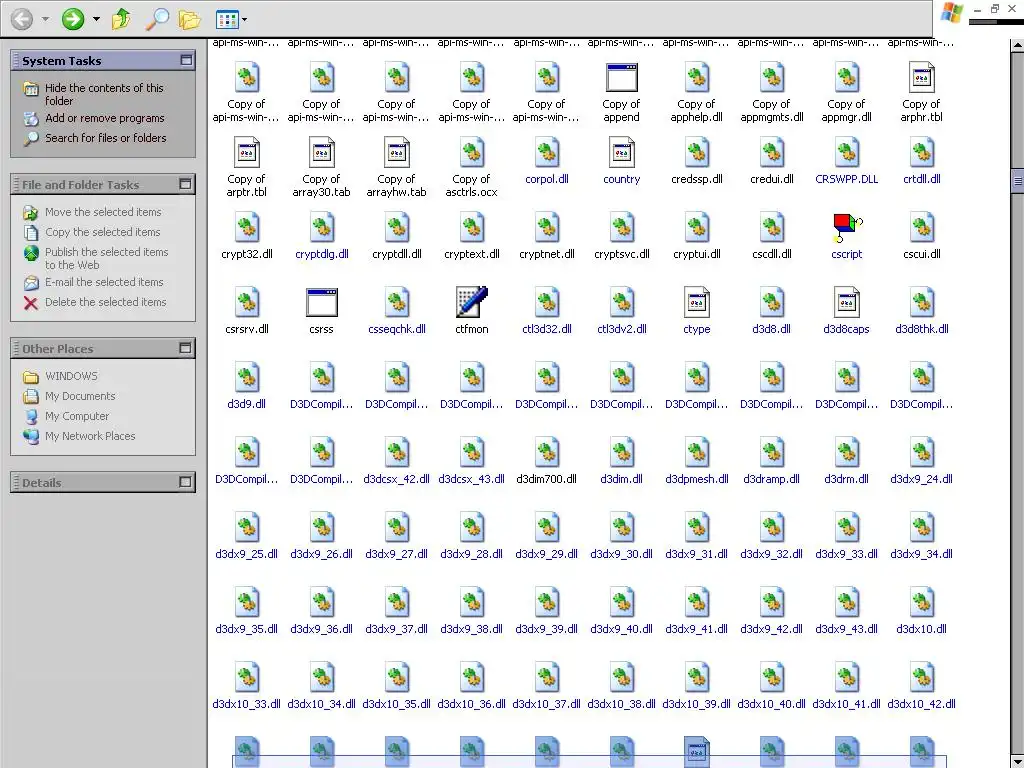Go up one folder level

coord(121,19)
